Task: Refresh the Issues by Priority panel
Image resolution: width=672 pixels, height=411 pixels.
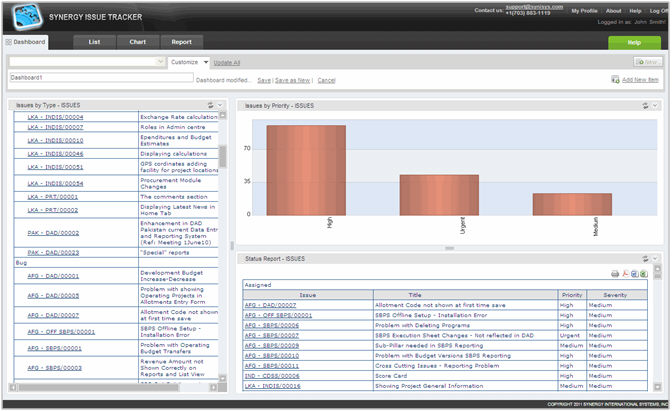Action: [645, 105]
